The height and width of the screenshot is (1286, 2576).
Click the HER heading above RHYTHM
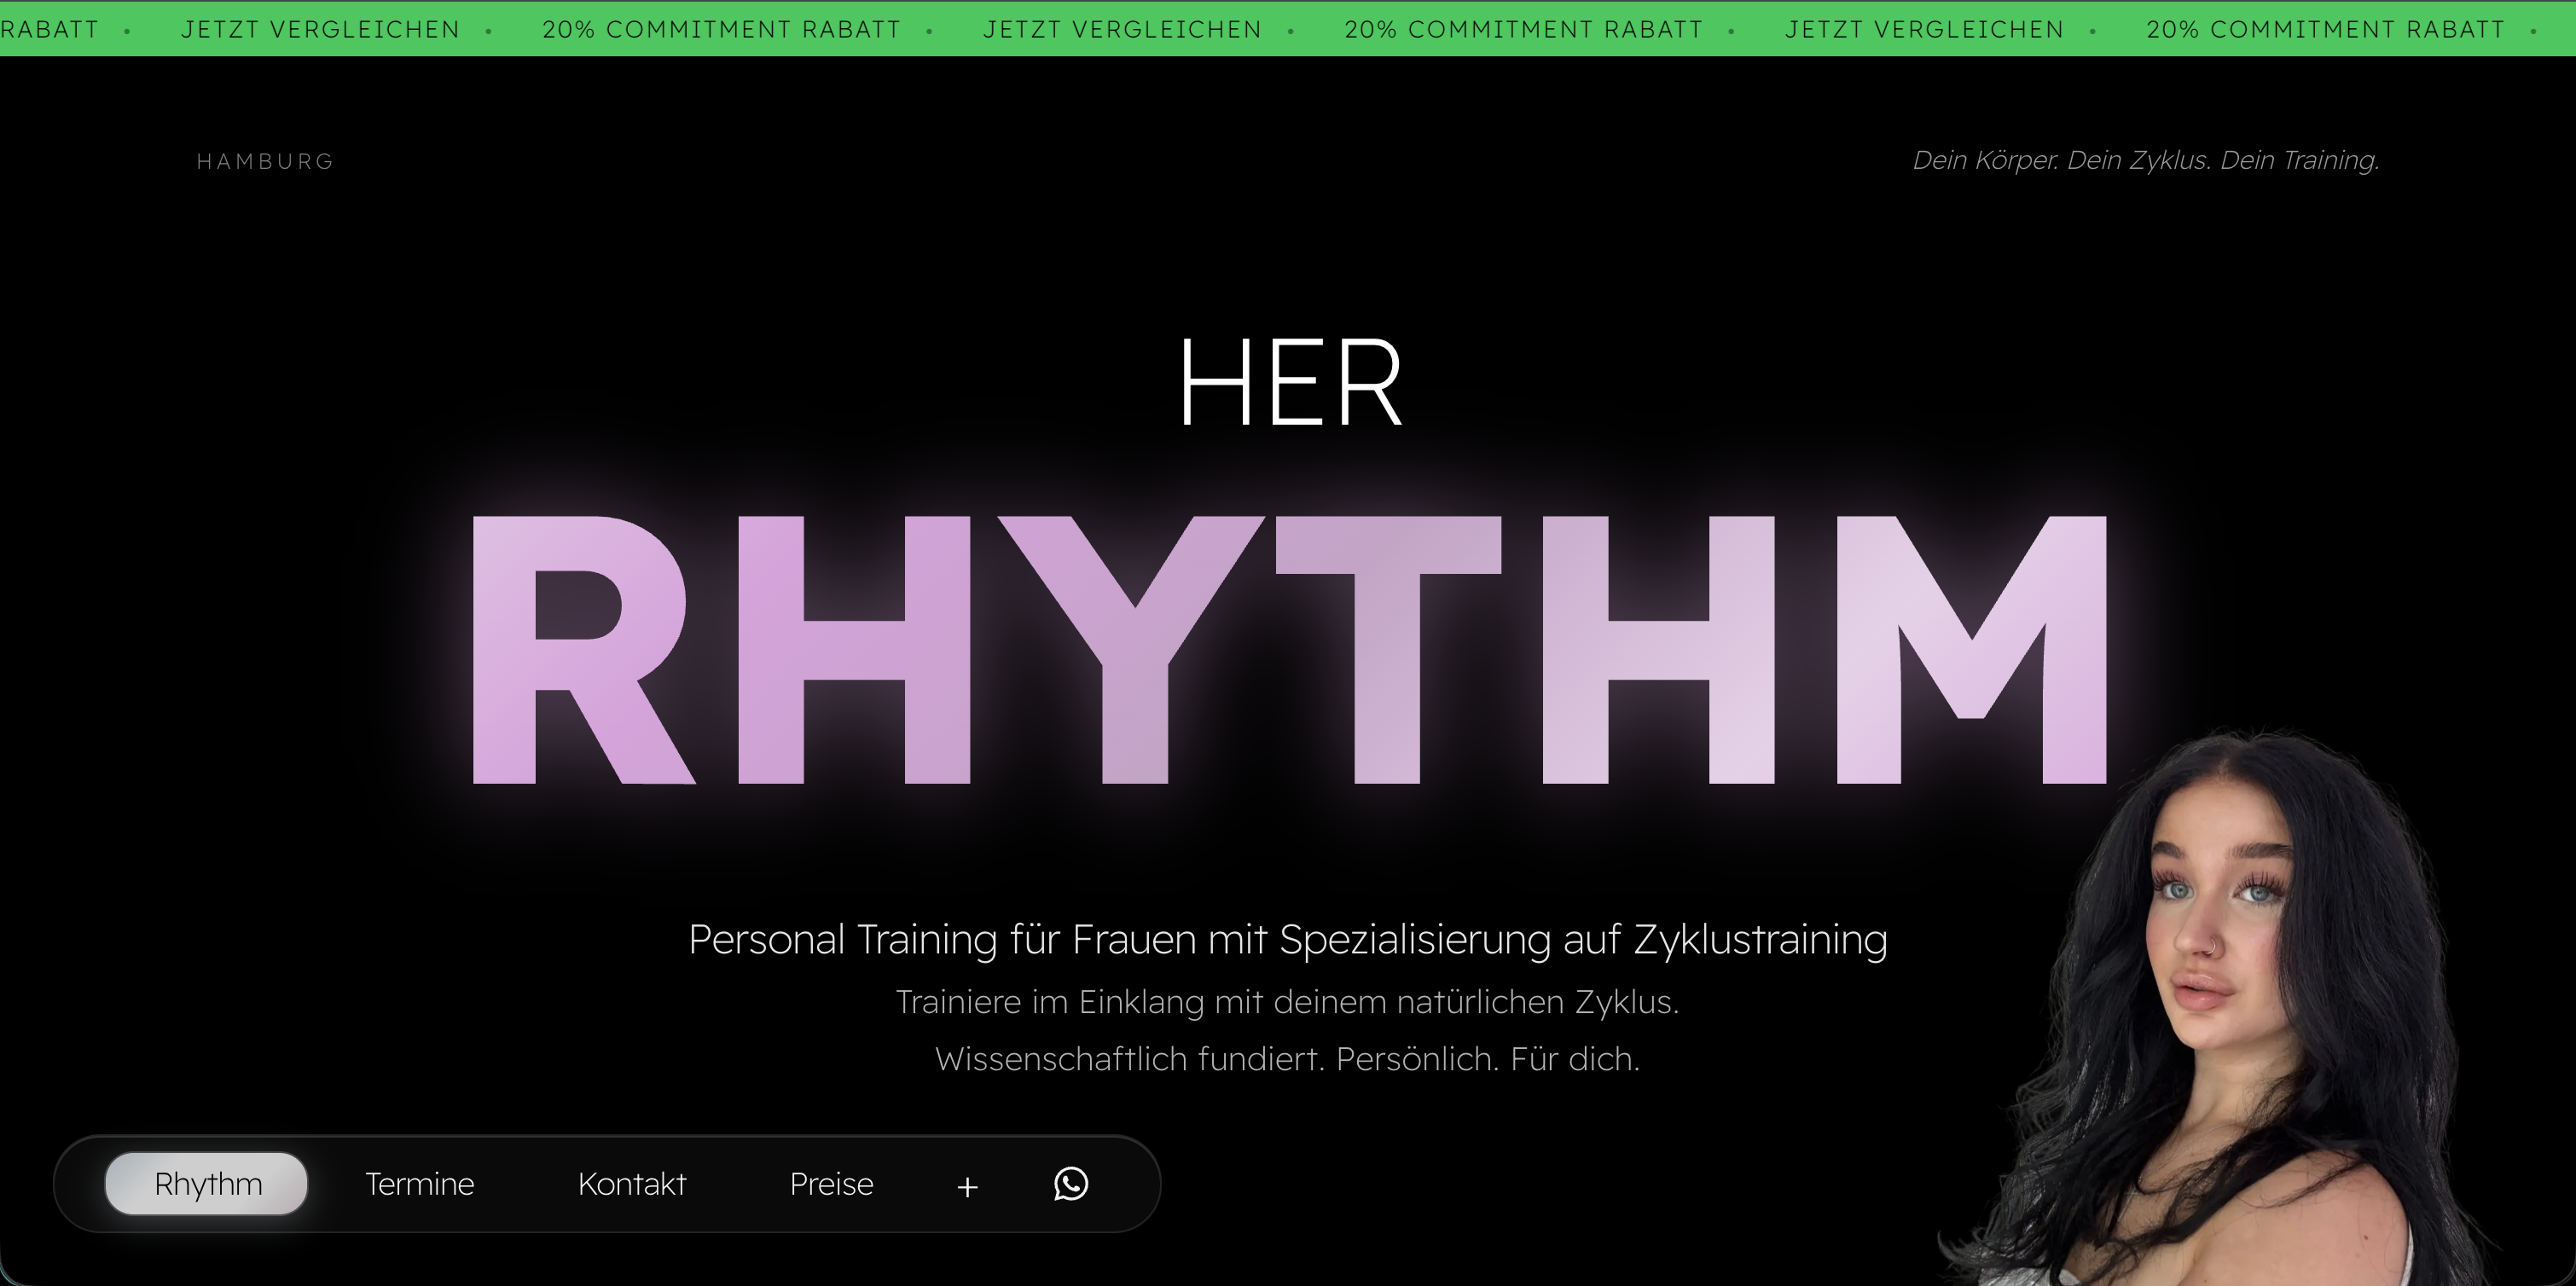point(1288,383)
